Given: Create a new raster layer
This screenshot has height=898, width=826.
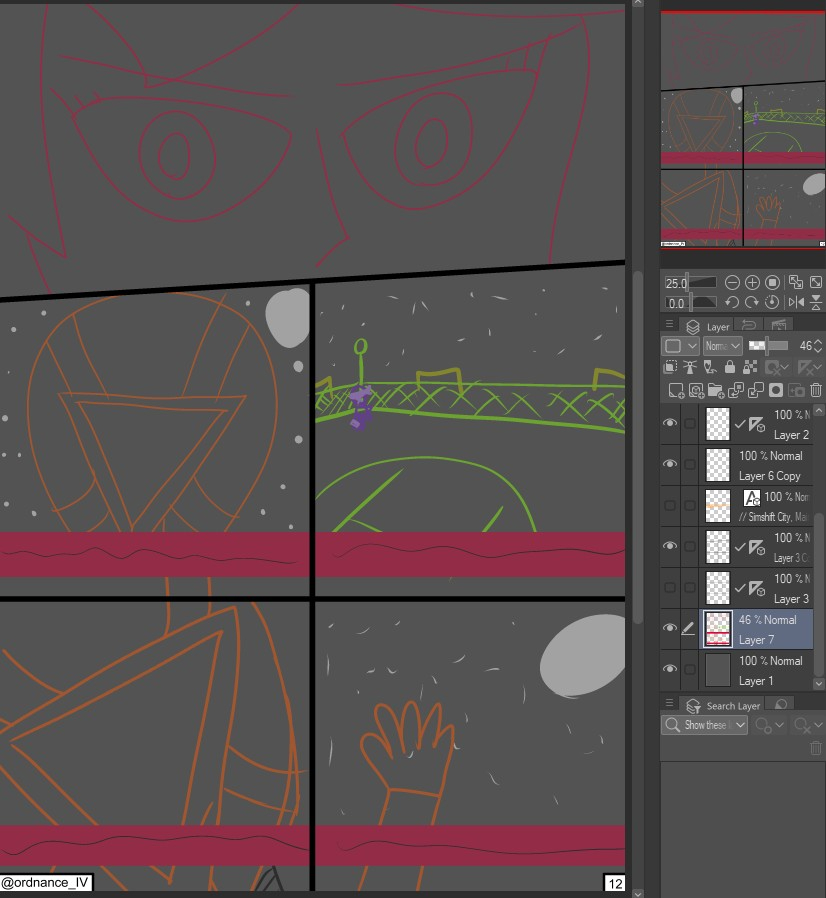Looking at the screenshot, I should (x=676, y=390).
